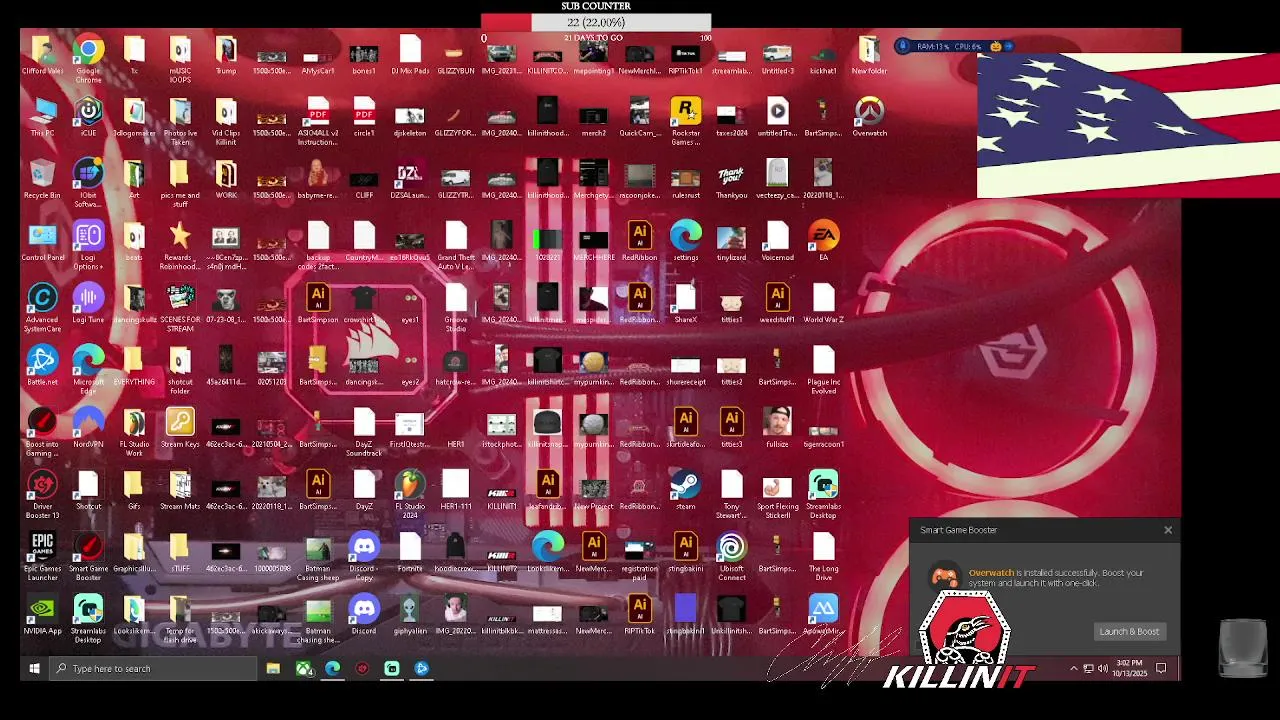
Task: Open the This PC icon
Action: (x=42, y=117)
